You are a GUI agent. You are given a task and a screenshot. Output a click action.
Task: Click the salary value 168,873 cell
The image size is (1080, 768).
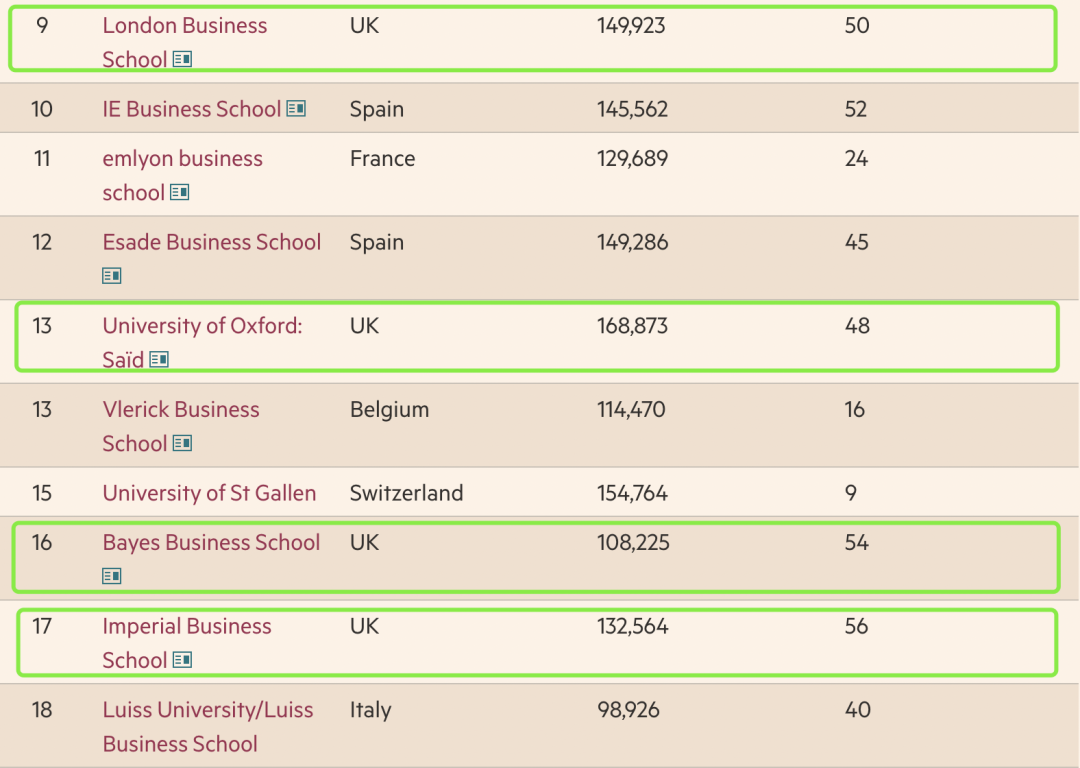coord(632,326)
